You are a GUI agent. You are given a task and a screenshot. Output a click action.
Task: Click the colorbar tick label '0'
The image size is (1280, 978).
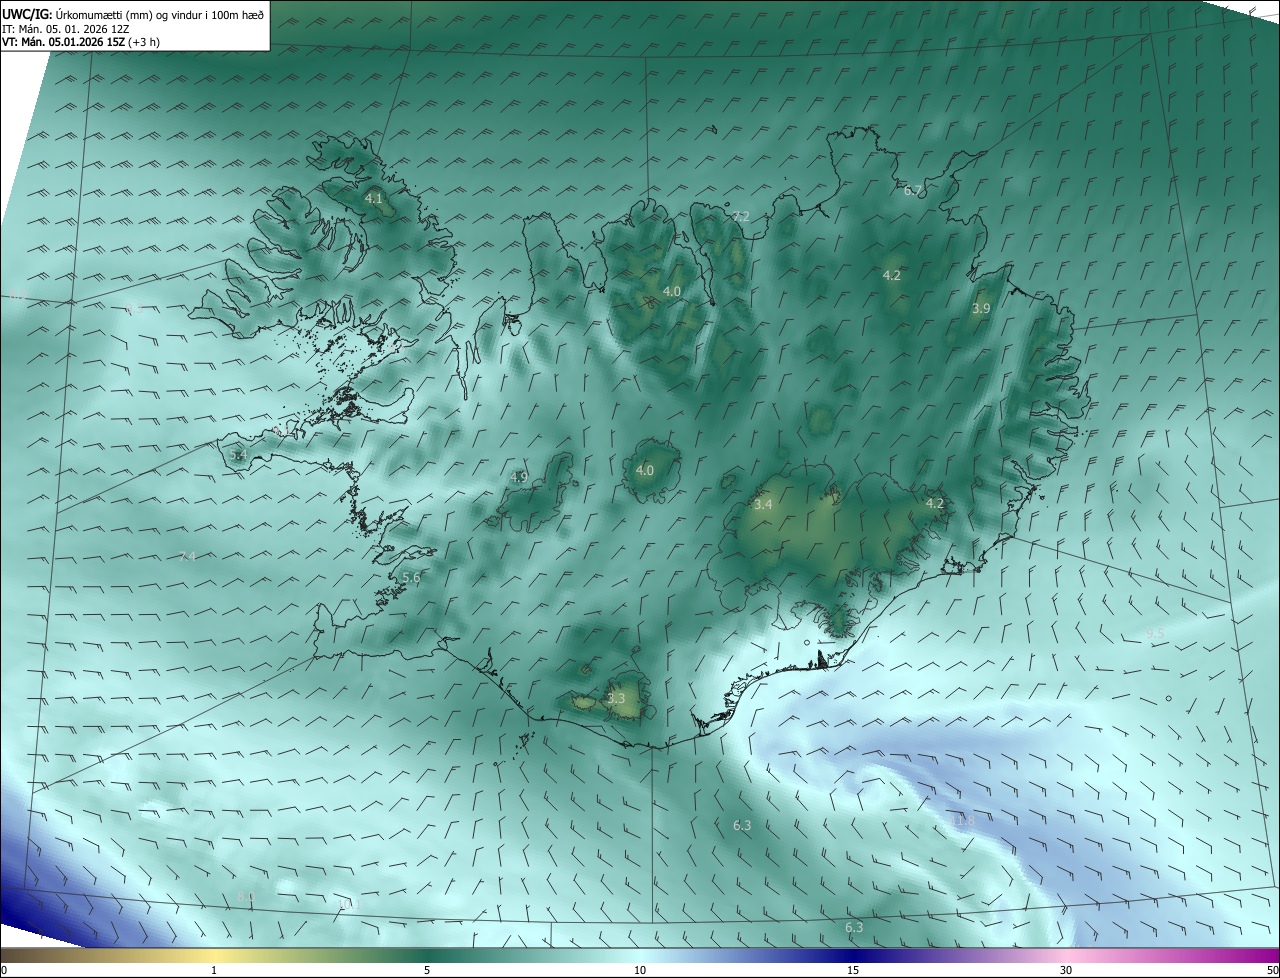(x=4, y=970)
